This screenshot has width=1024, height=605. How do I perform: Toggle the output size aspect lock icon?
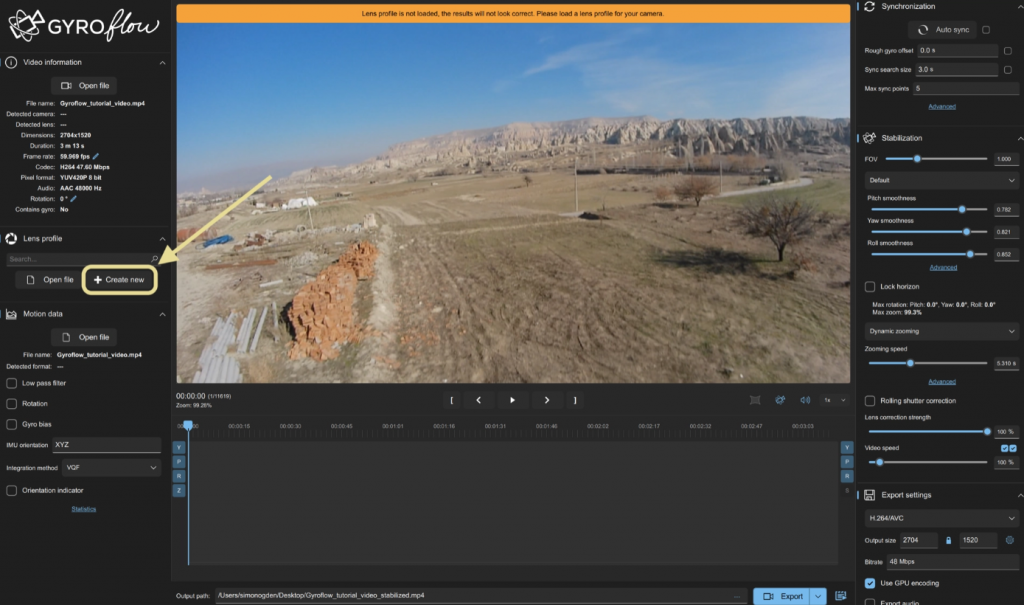949,540
